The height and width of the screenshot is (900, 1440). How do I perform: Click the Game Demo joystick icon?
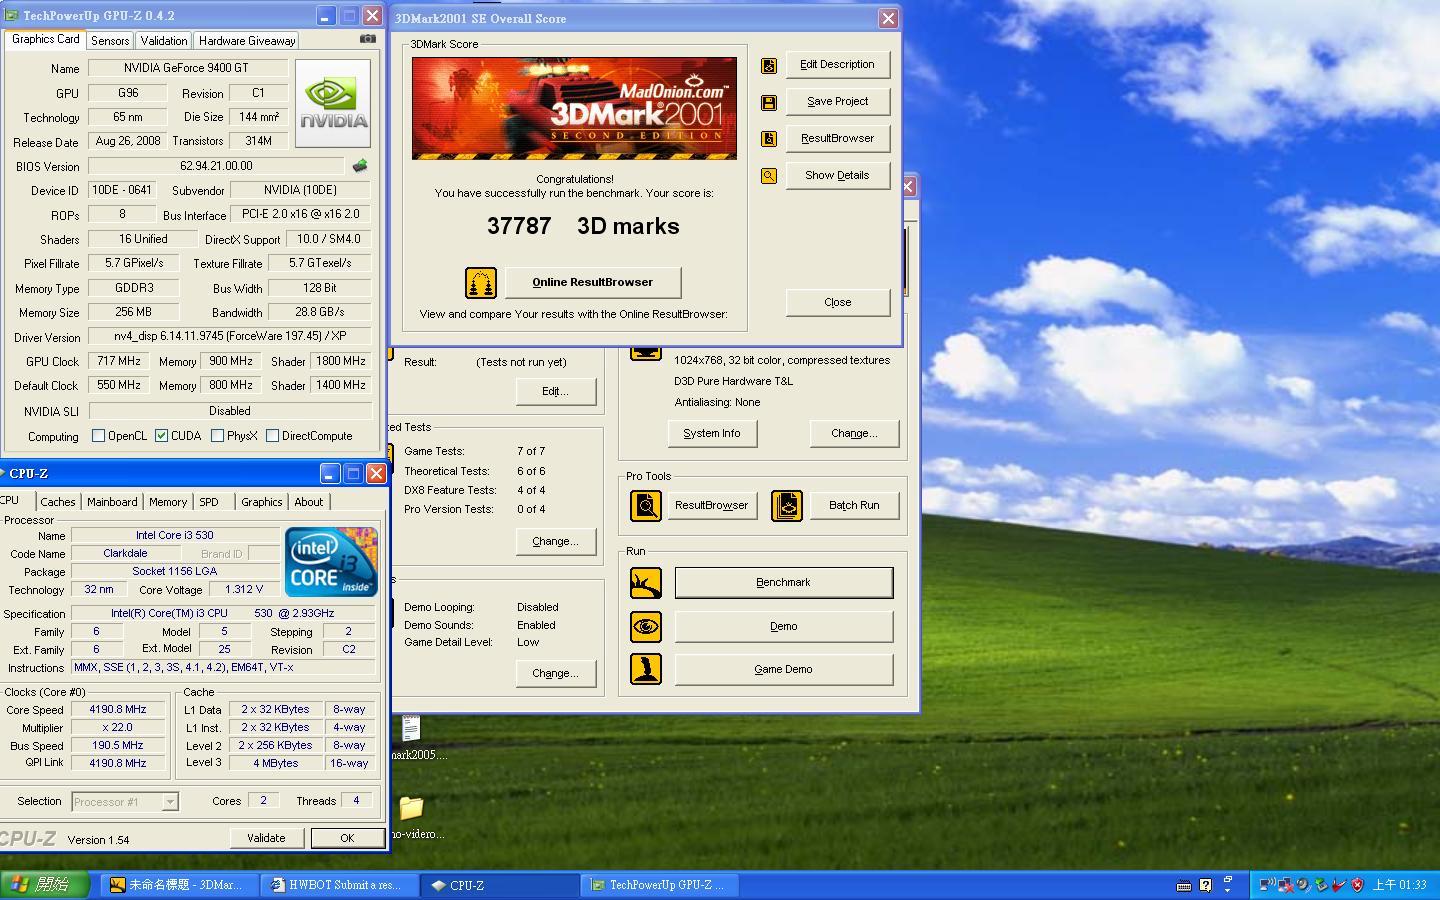pyautogui.click(x=646, y=670)
